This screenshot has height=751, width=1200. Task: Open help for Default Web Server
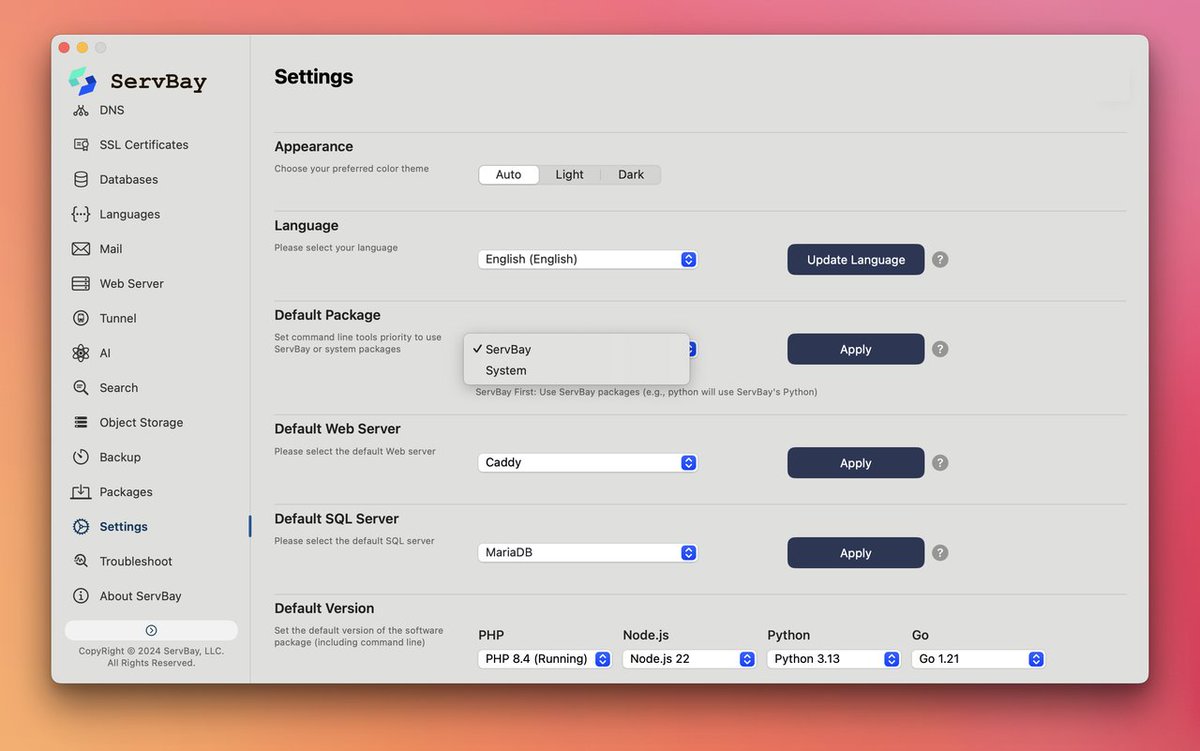click(x=940, y=463)
